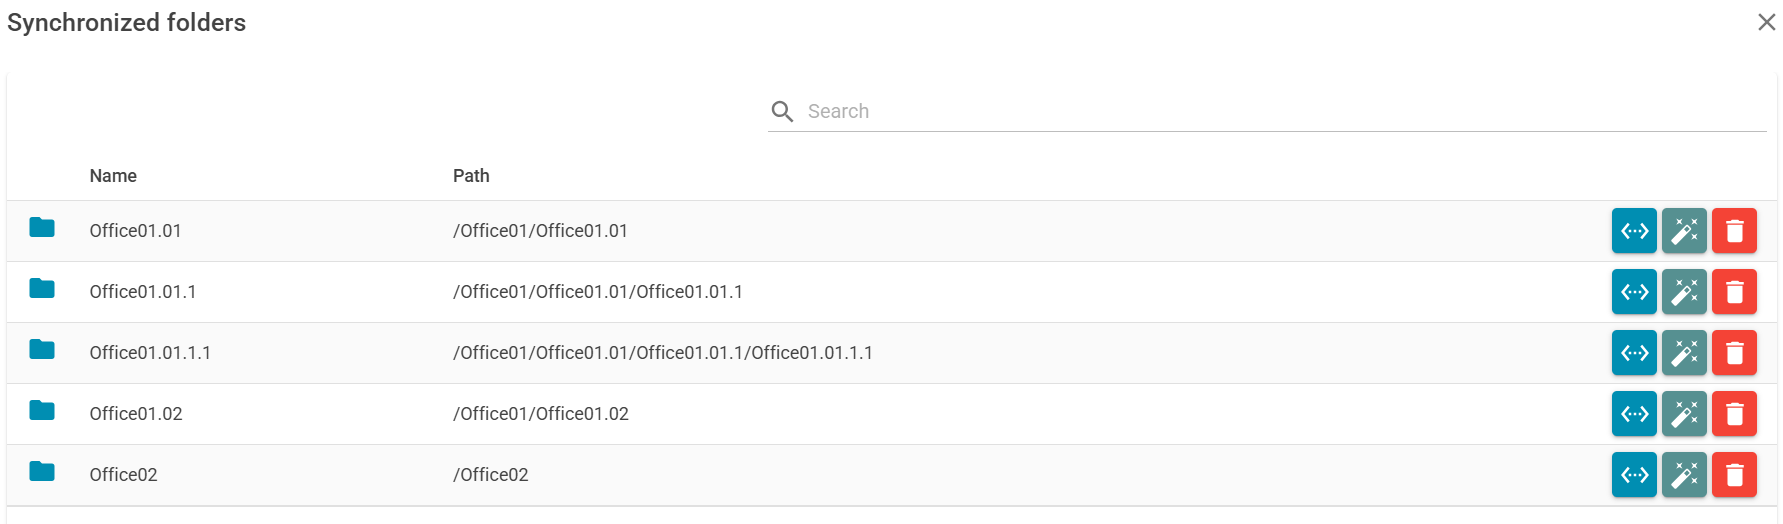Delete the Office02 synchronized folder
This screenshot has height=524, width=1783.
point(1734,475)
